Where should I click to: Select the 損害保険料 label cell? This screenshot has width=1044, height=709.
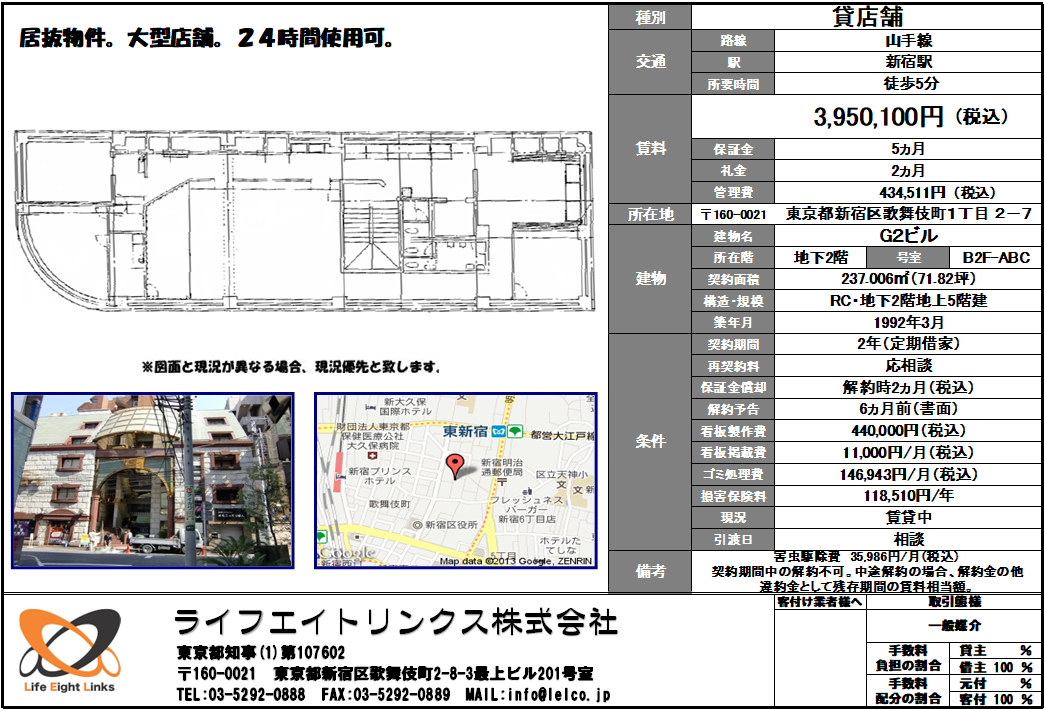(x=733, y=496)
